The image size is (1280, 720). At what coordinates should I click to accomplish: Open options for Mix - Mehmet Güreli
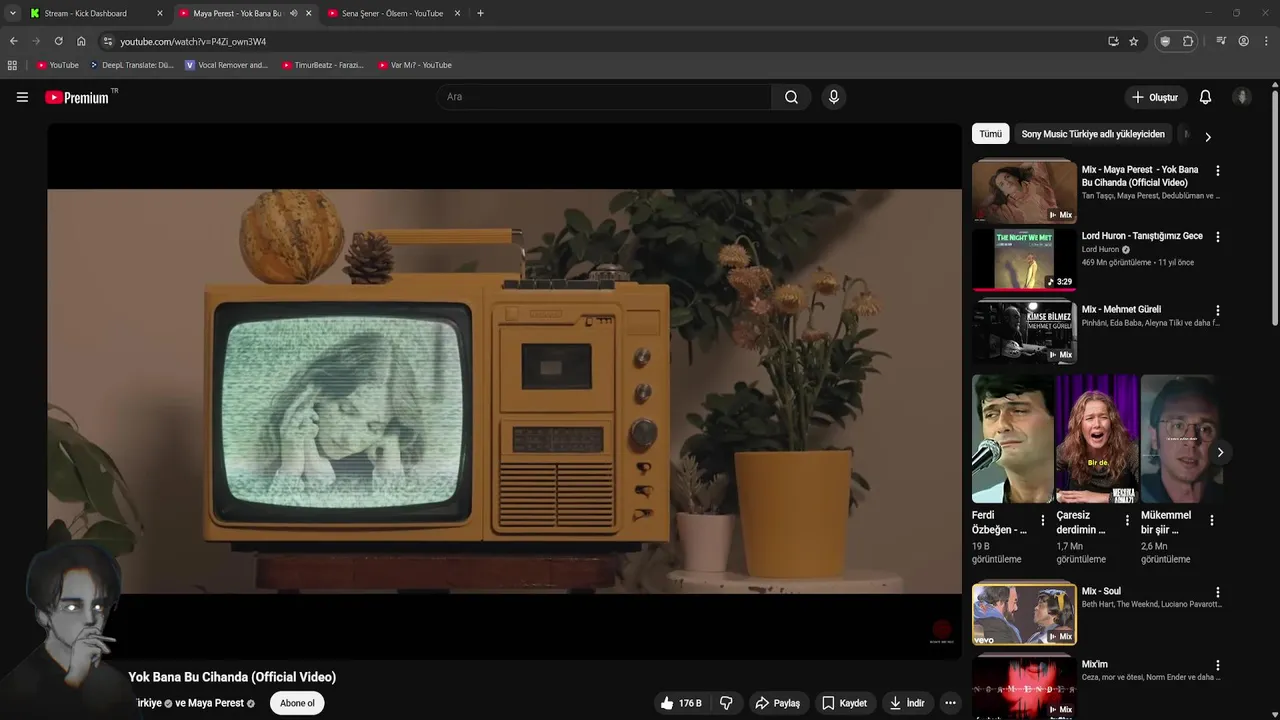point(1217,311)
